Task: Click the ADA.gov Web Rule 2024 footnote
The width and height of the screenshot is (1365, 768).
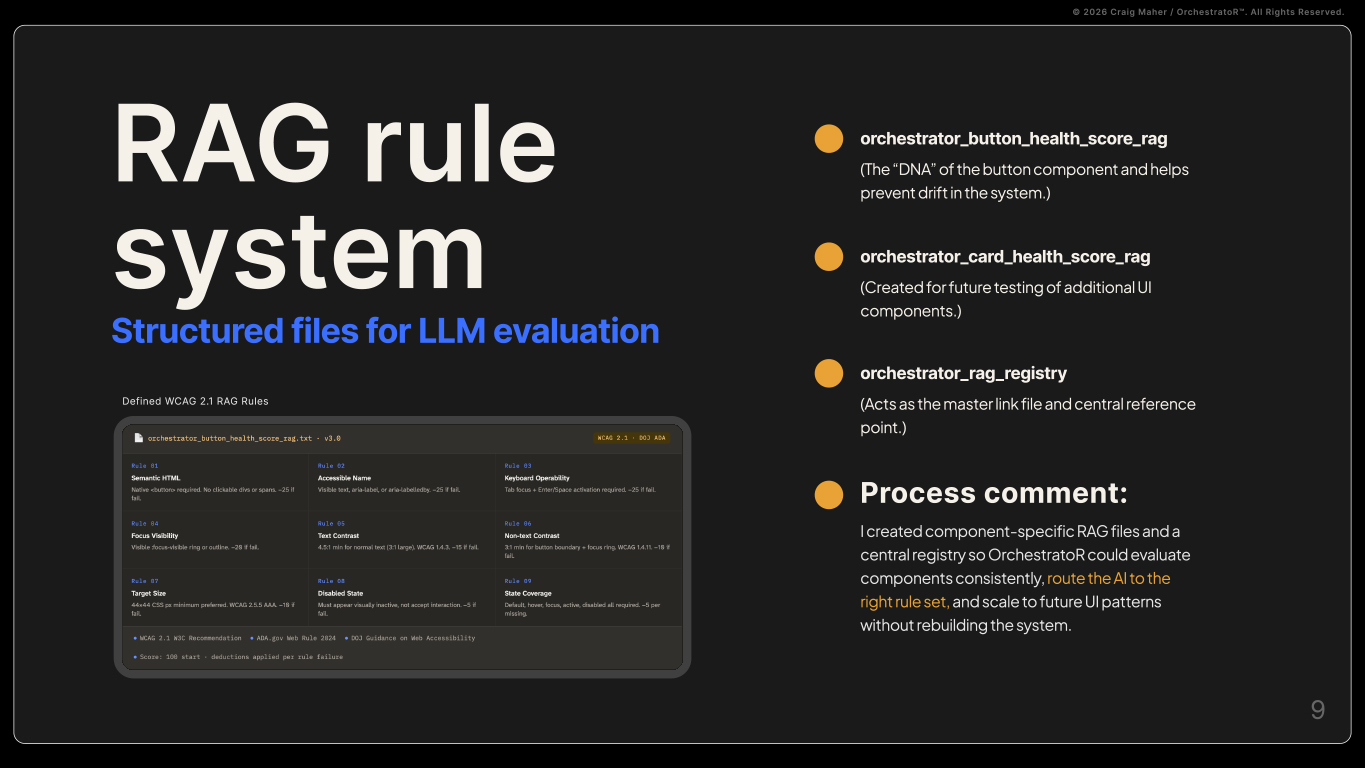Action: (293, 638)
